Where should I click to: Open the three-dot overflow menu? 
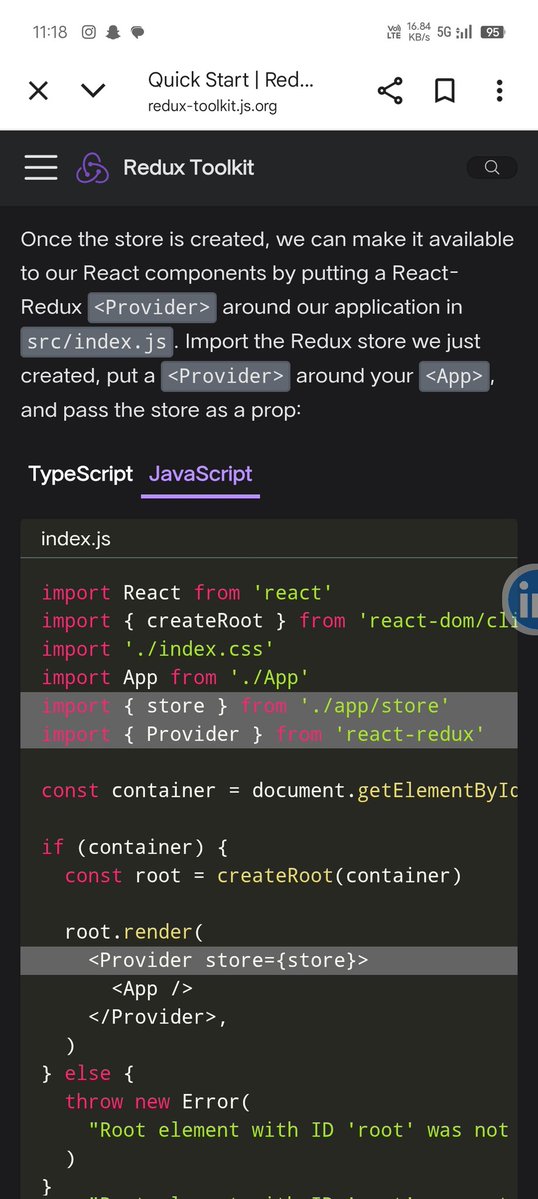coord(499,91)
